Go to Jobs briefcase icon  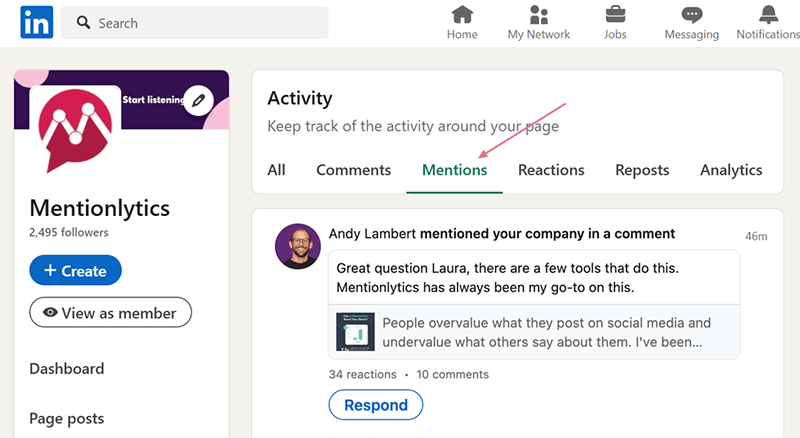pos(615,14)
